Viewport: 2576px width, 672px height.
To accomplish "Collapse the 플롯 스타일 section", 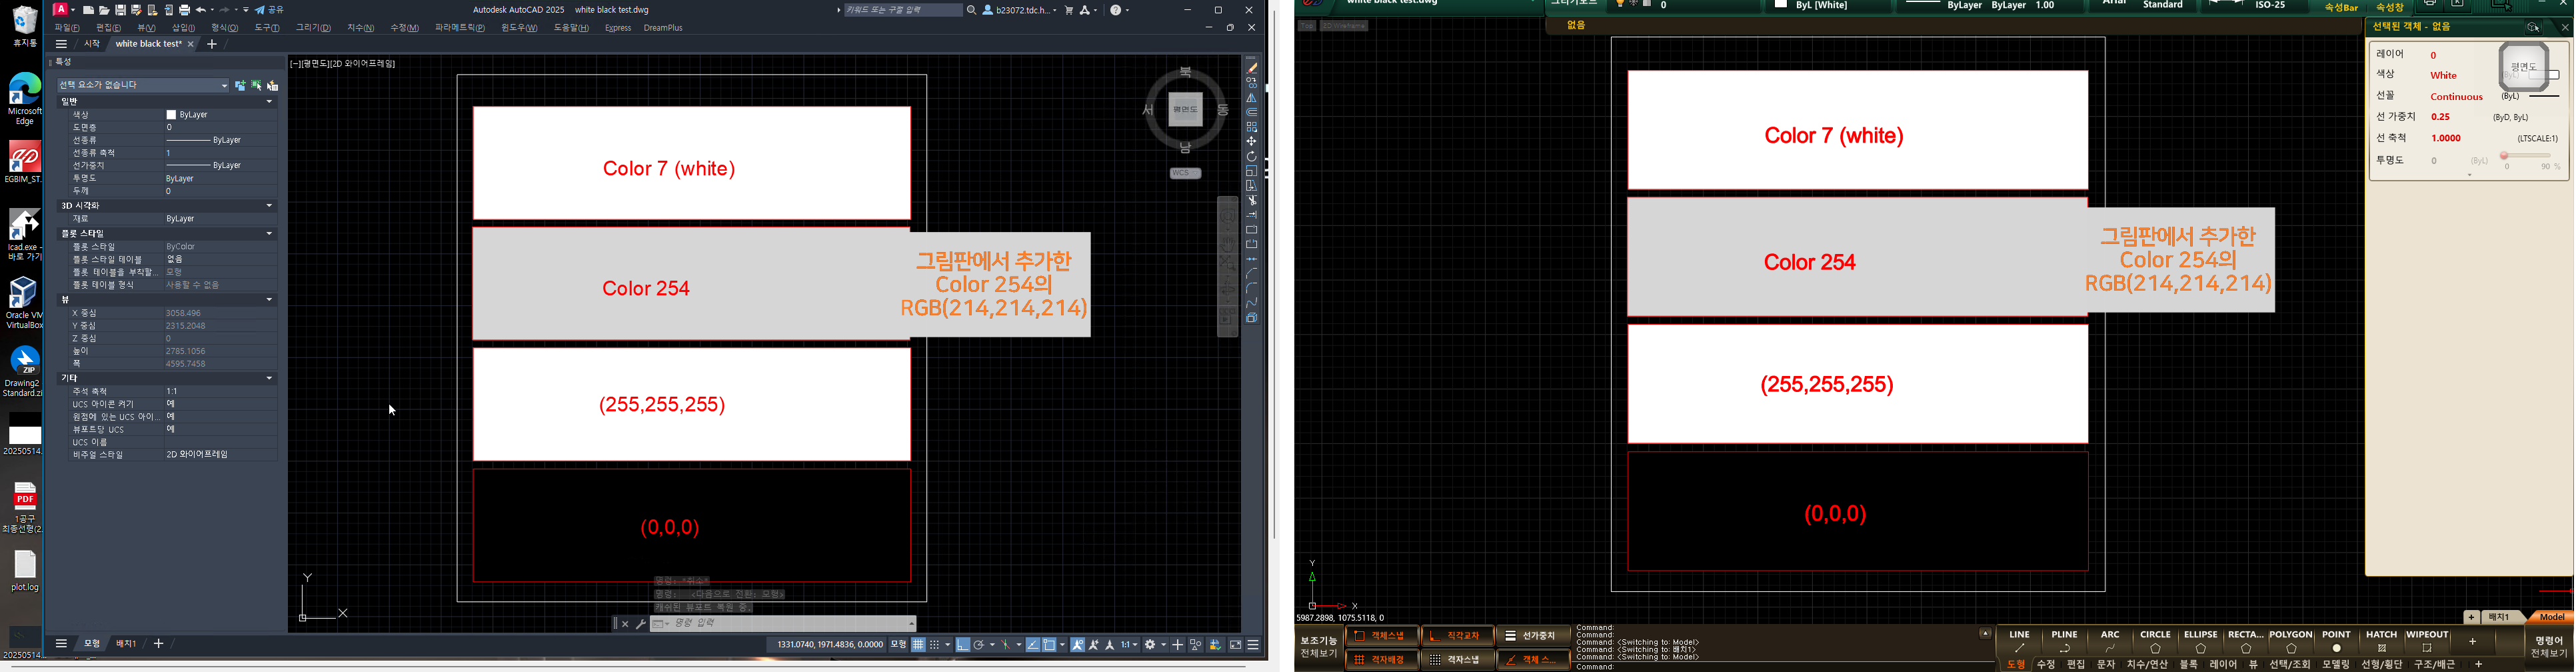I will 269,234.
